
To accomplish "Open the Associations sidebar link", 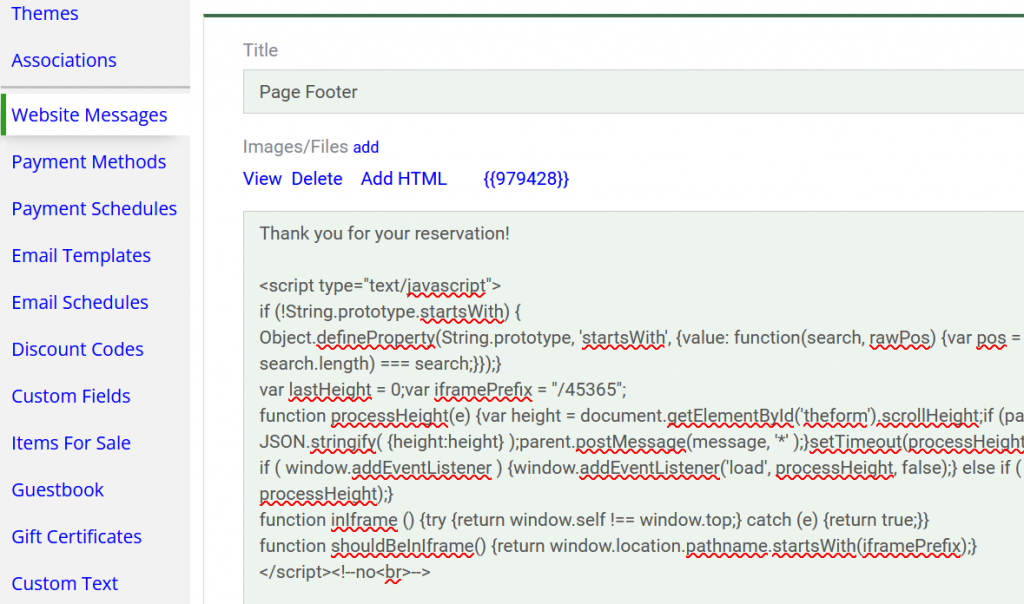I will 64,60.
